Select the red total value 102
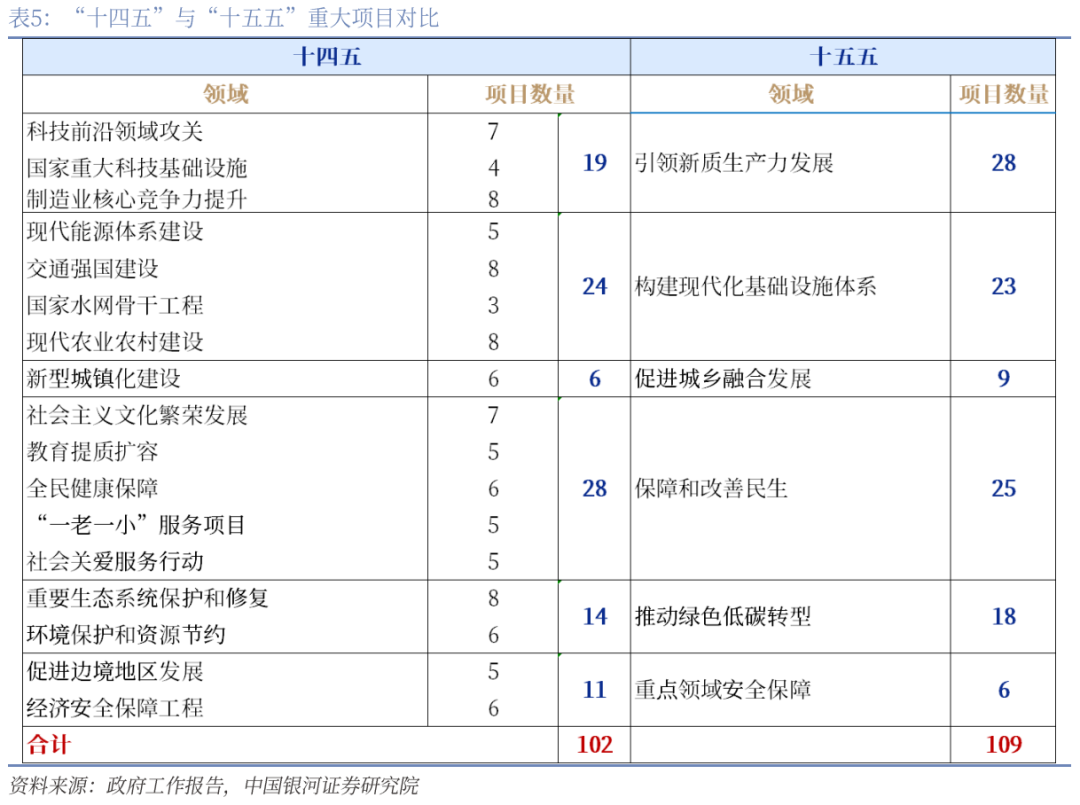 pyautogui.click(x=594, y=745)
